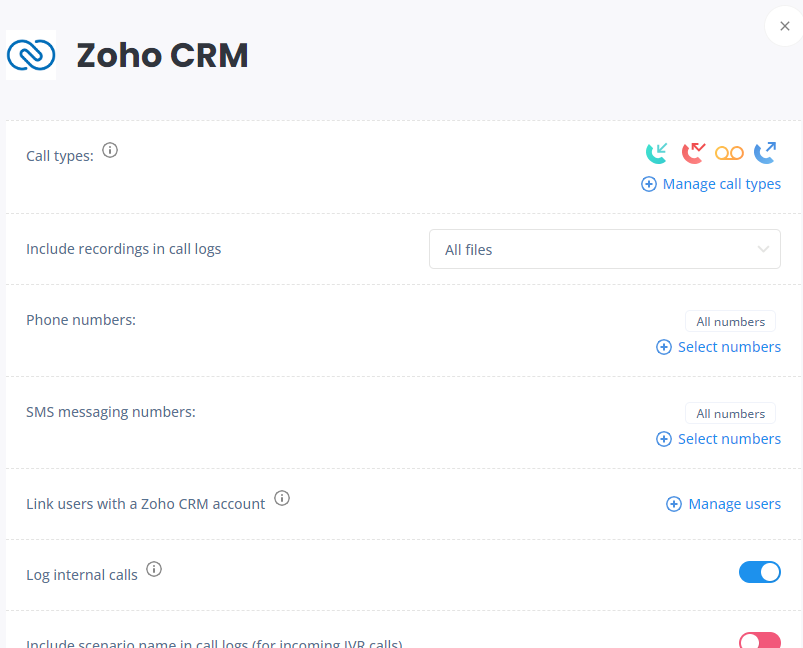Open the Include recordings dropdown
The image size is (803, 648).
tap(605, 249)
